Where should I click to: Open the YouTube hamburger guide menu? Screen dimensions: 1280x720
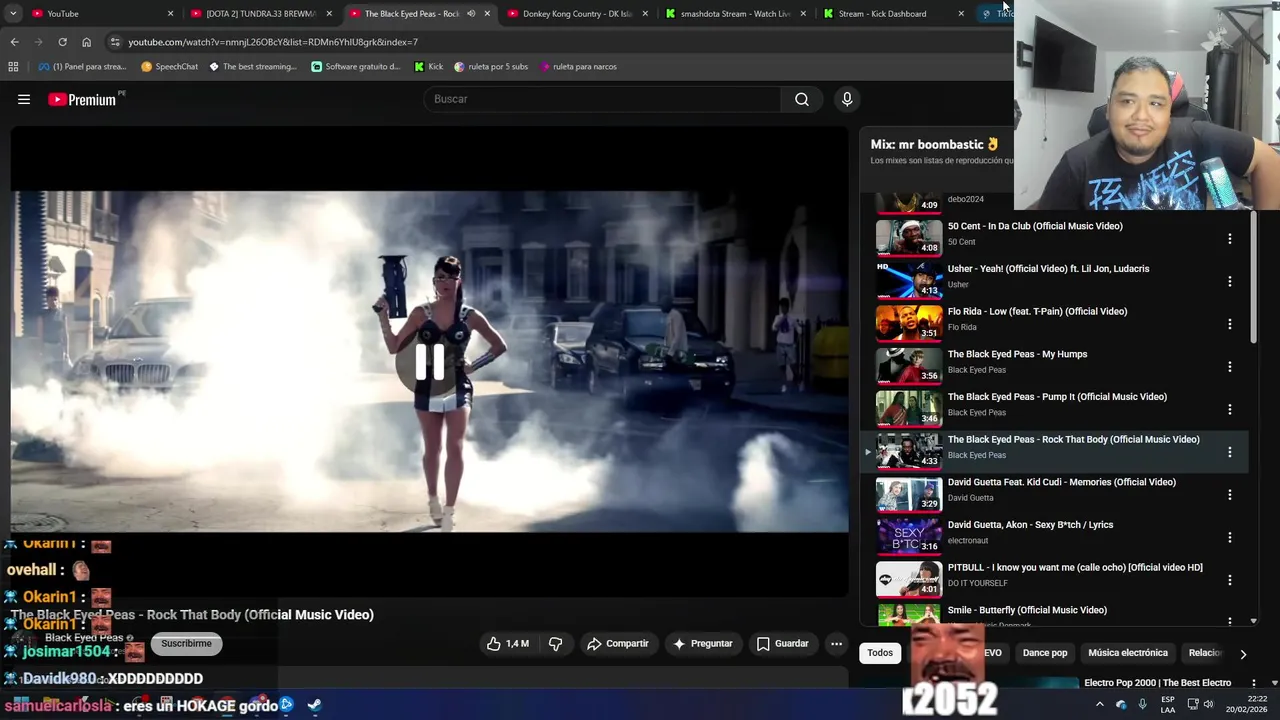tap(24, 99)
